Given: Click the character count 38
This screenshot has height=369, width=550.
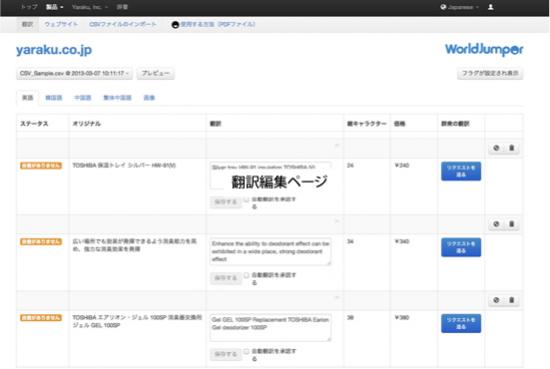Looking at the screenshot, I should (x=350, y=317).
